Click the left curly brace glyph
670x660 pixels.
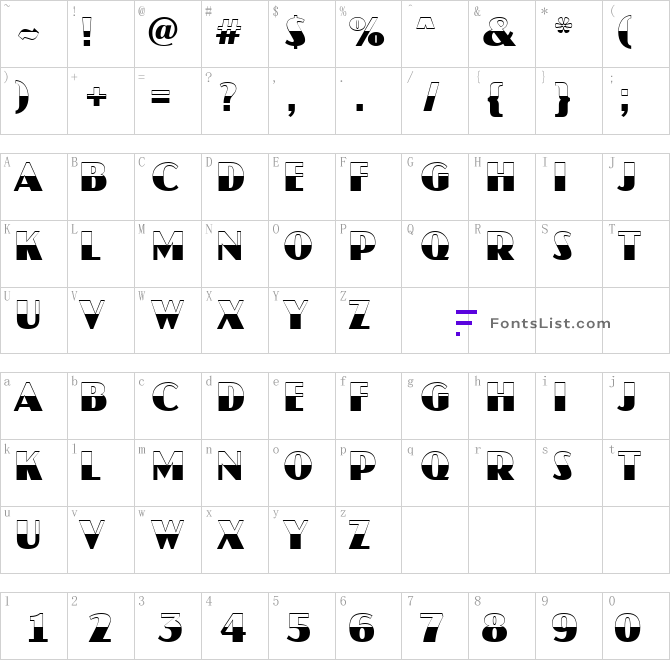point(495,100)
